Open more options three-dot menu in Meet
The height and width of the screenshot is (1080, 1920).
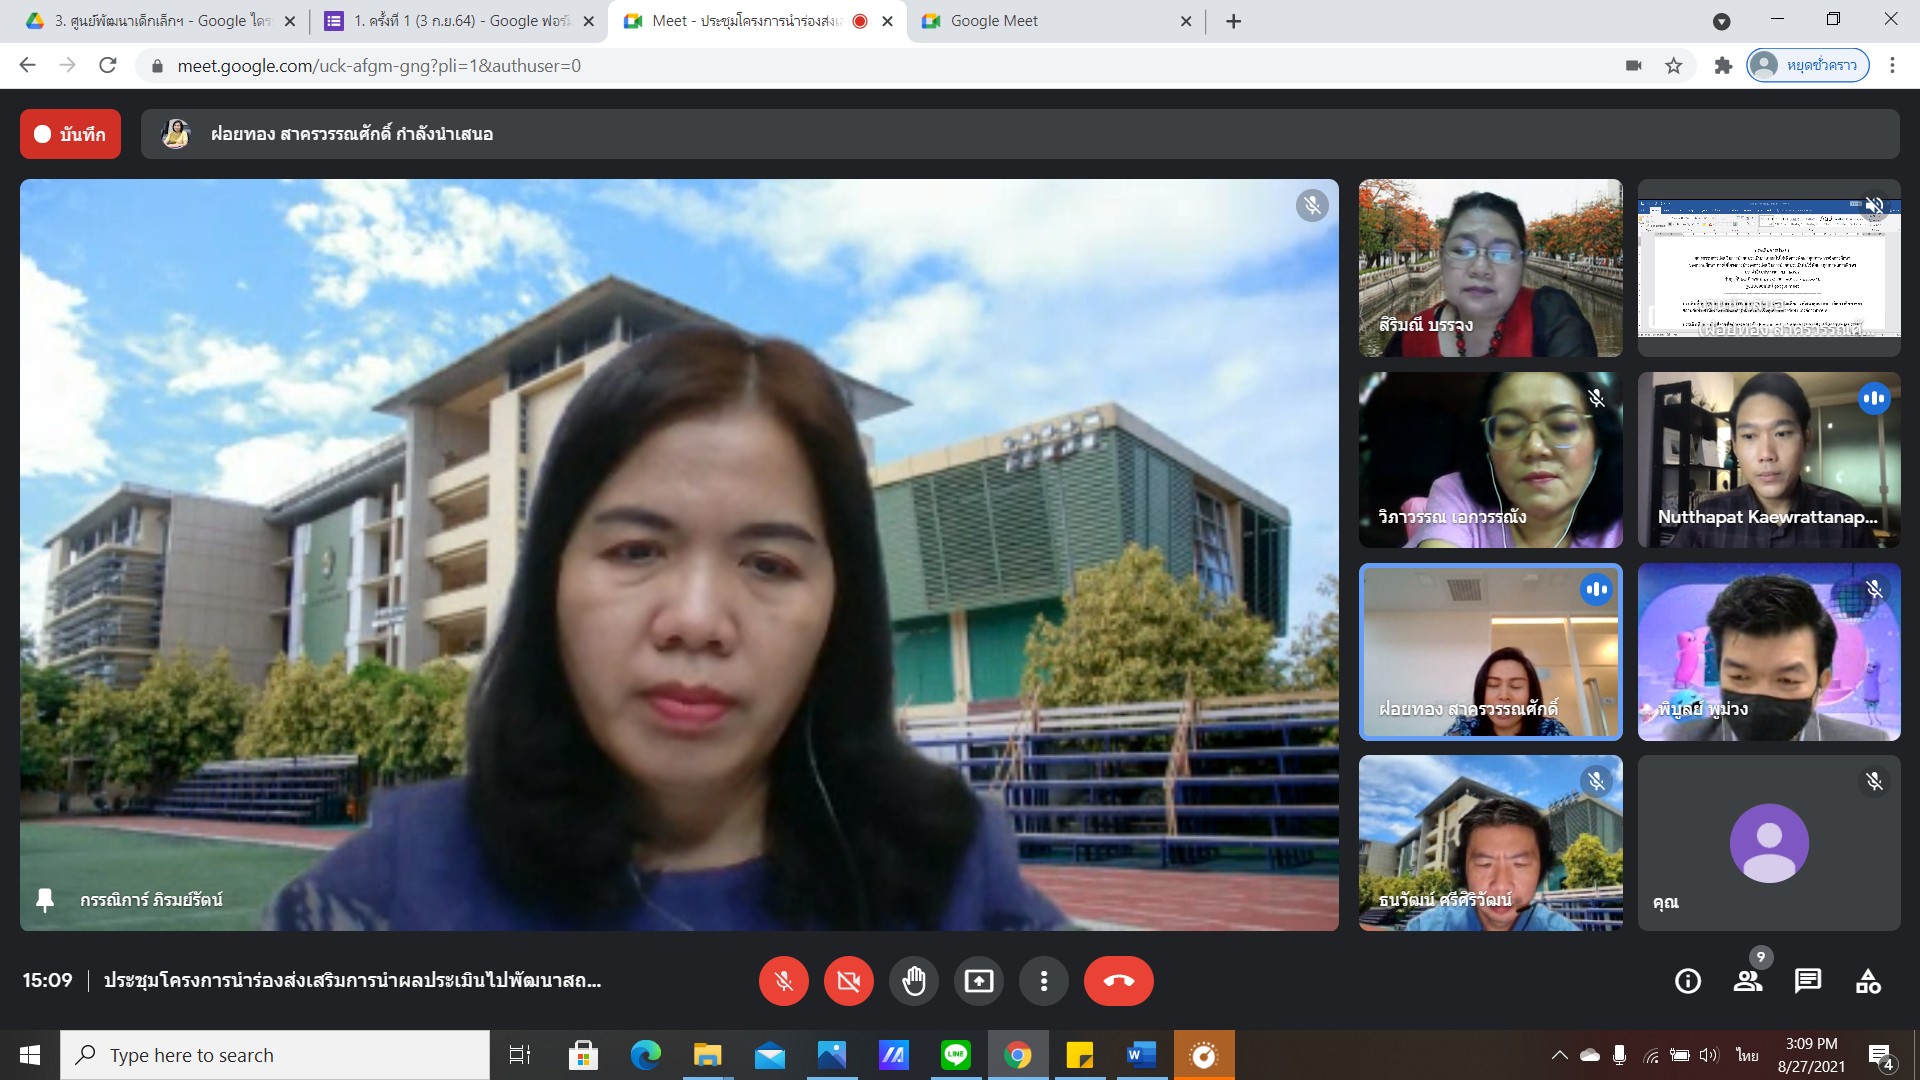[x=1043, y=981]
